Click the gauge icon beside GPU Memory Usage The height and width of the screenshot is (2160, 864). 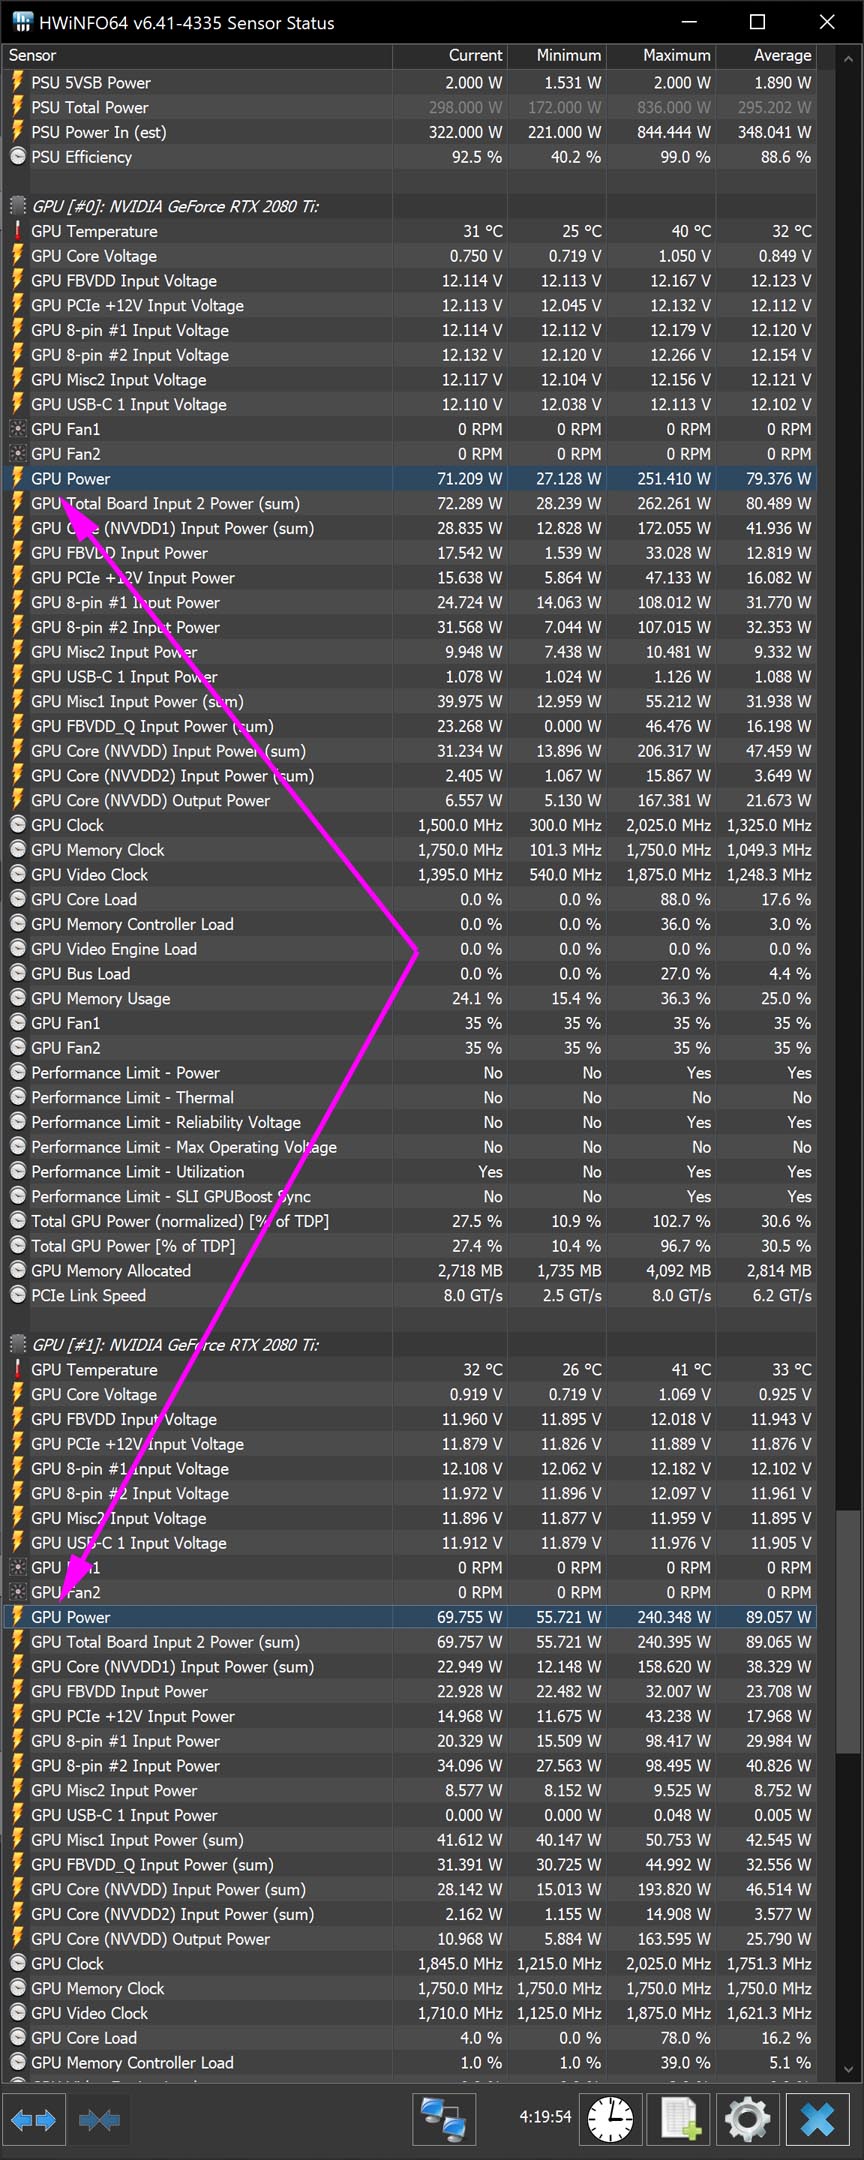pyautogui.click(x=17, y=998)
